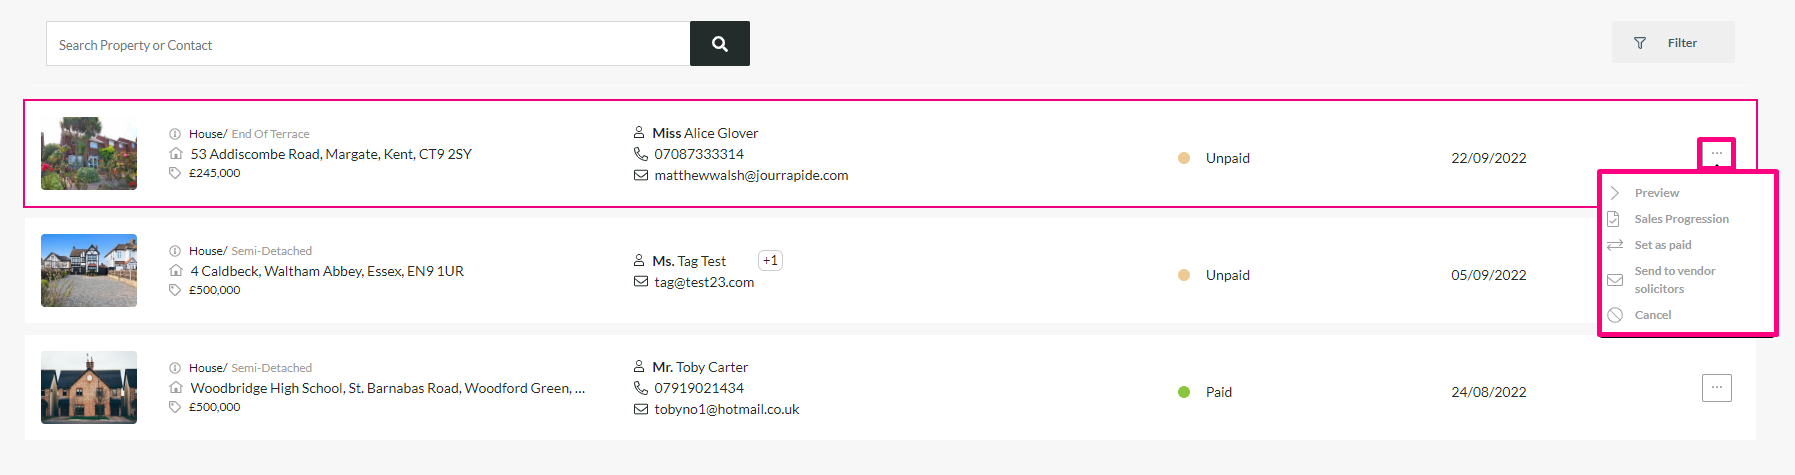Click Cancel in the dropdown menu
Screen dimensions: 1795x475
[1653, 315]
